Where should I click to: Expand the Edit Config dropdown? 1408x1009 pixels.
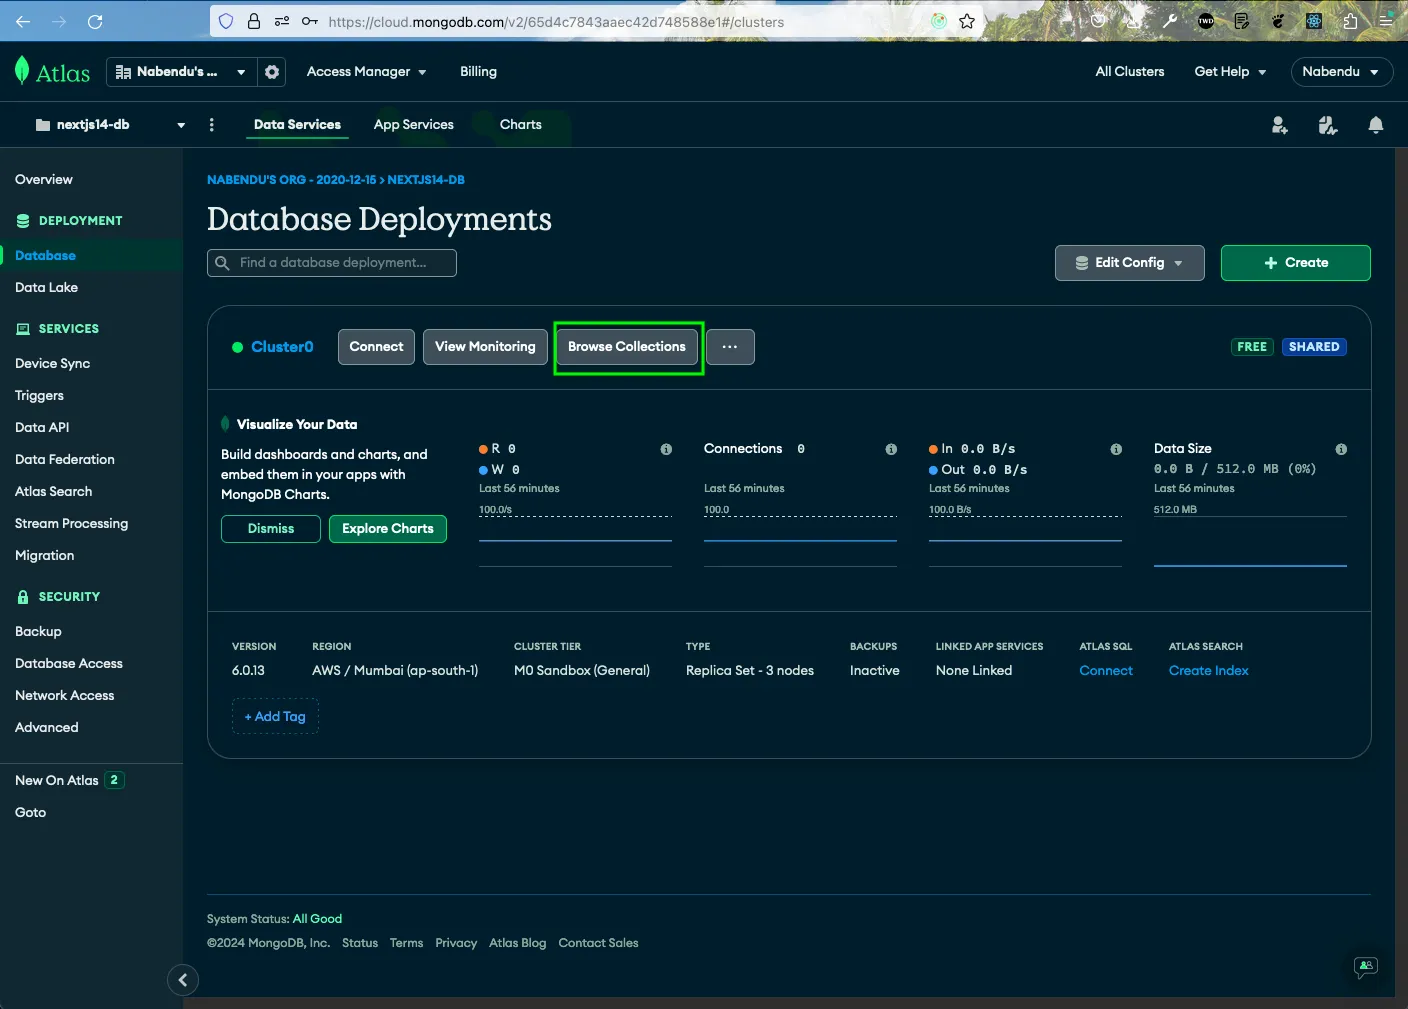pyautogui.click(x=1130, y=263)
